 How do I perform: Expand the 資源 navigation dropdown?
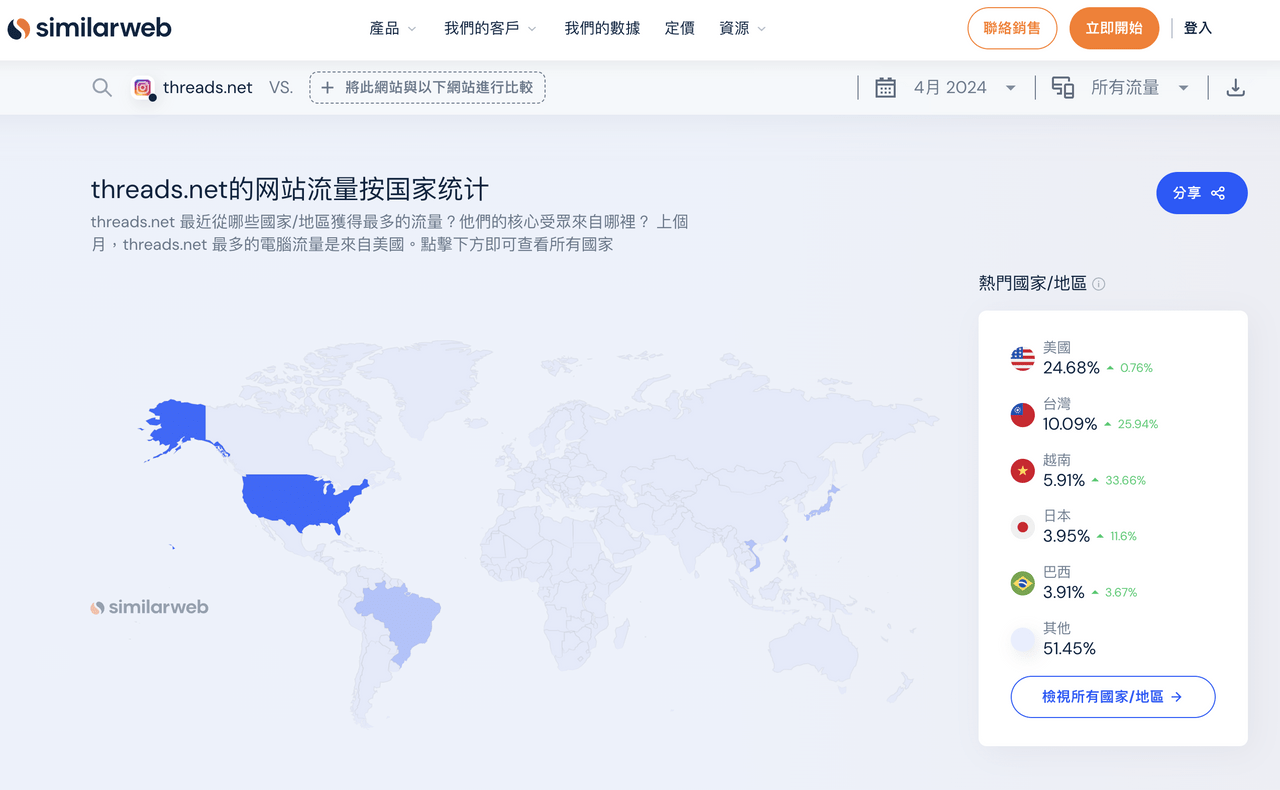[x=742, y=28]
